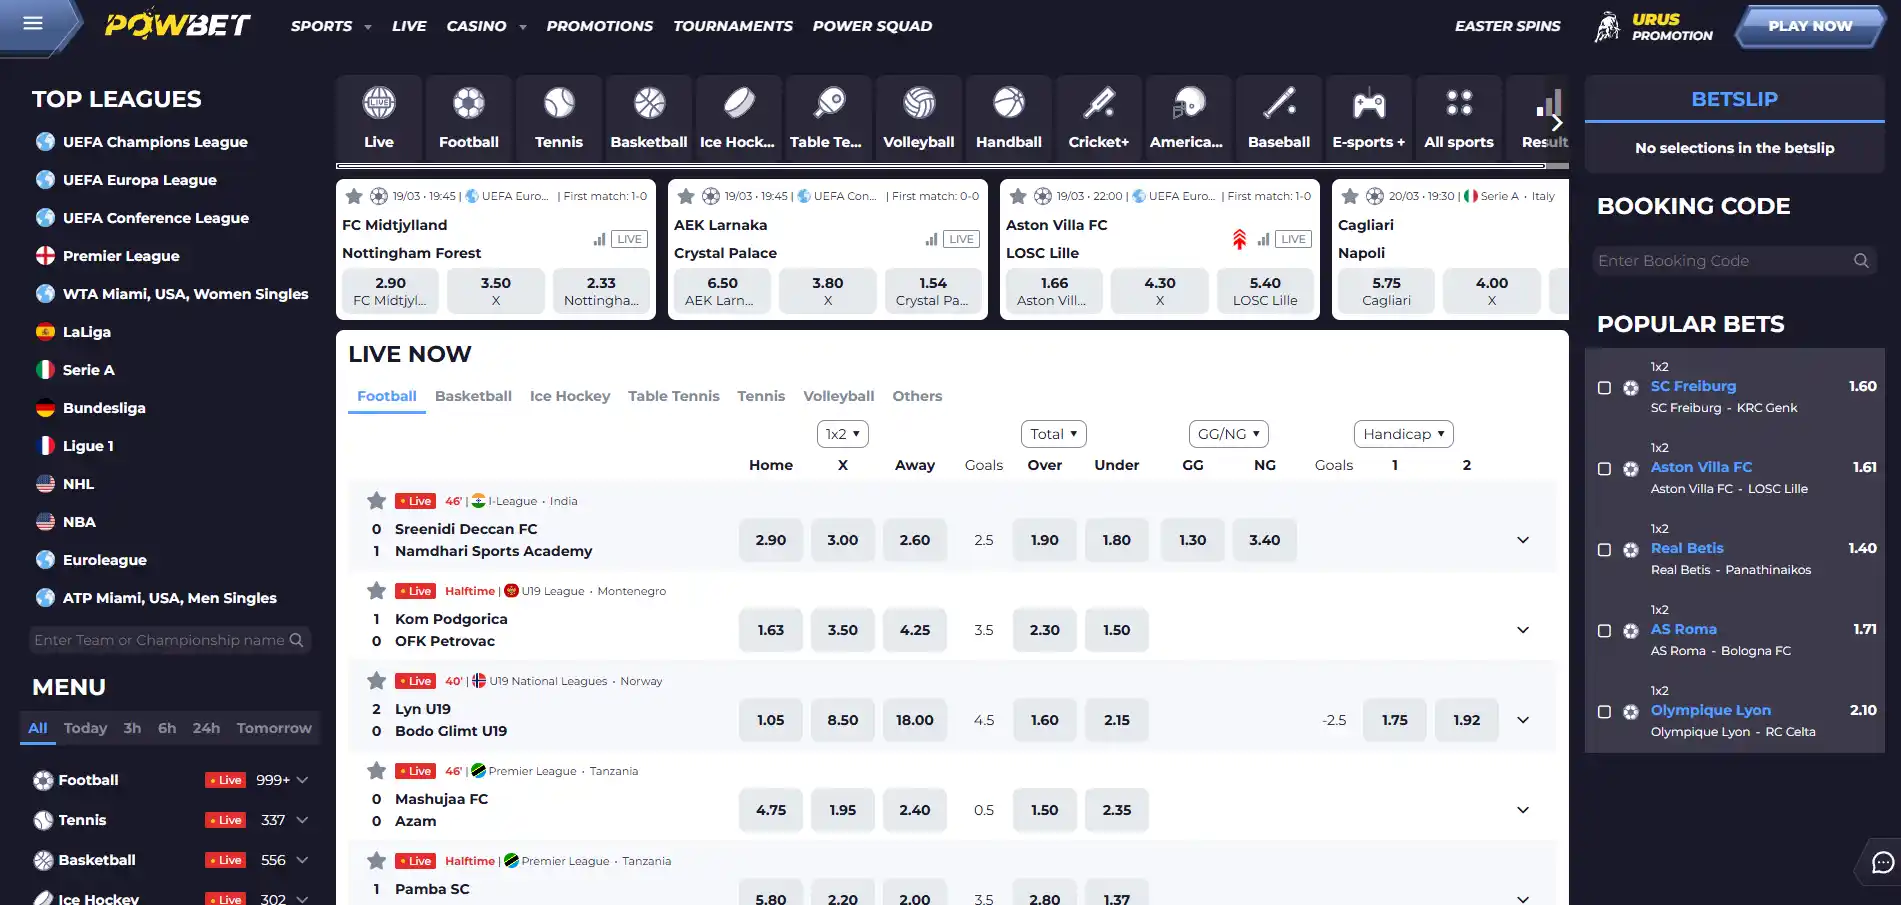The height and width of the screenshot is (905, 1901).
Task: Tick the Olympique Lyon popular bet checkbox
Action: tap(1604, 712)
